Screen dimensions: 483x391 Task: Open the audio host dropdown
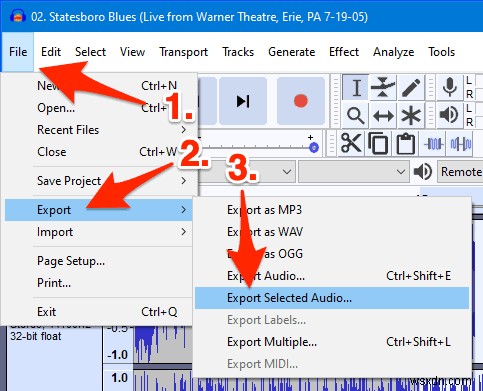click(x=247, y=172)
